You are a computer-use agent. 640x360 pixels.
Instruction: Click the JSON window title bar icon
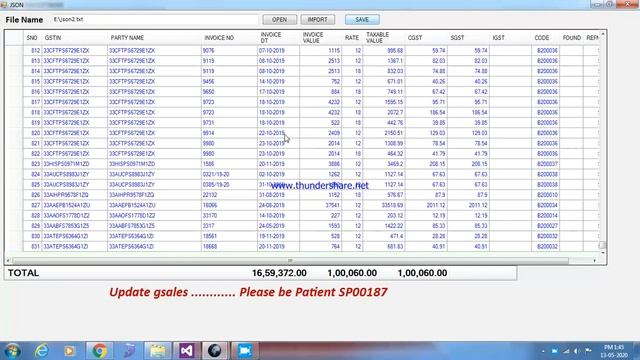pyautogui.click(x=4, y=5)
